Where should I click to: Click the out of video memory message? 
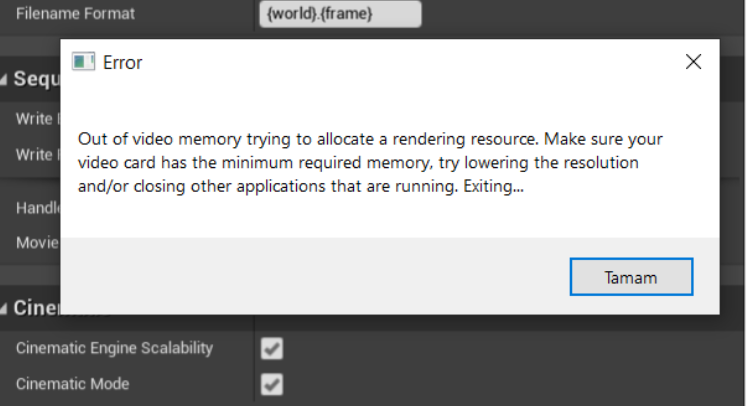(x=370, y=162)
